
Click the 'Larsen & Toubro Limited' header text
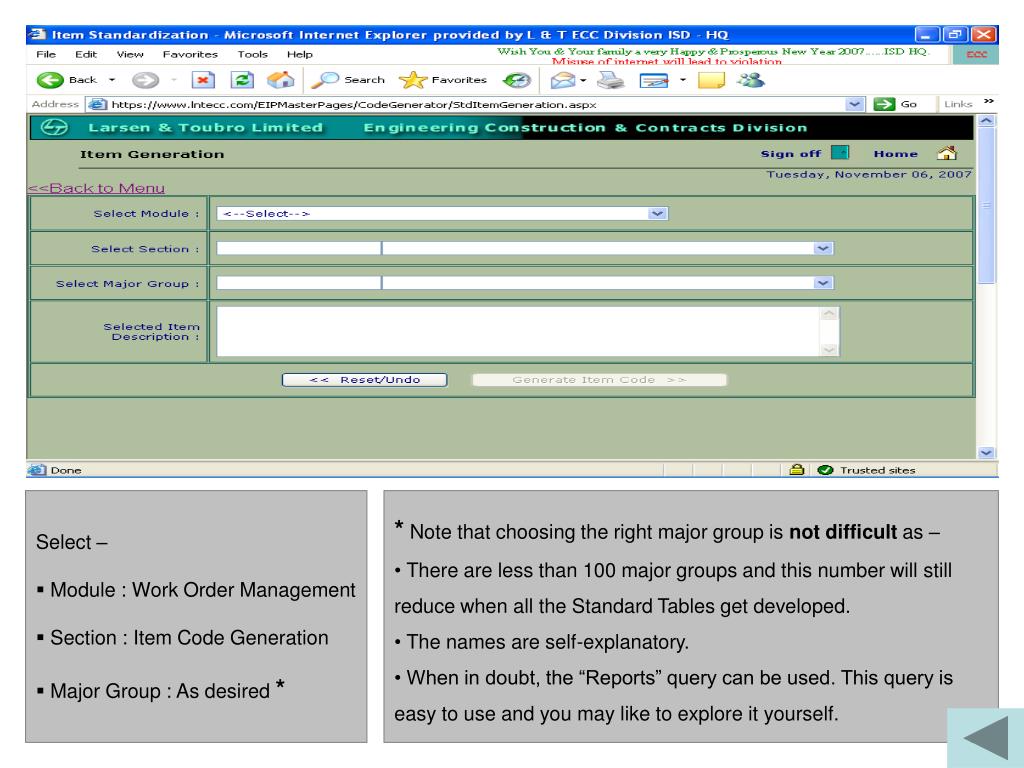[x=206, y=128]
